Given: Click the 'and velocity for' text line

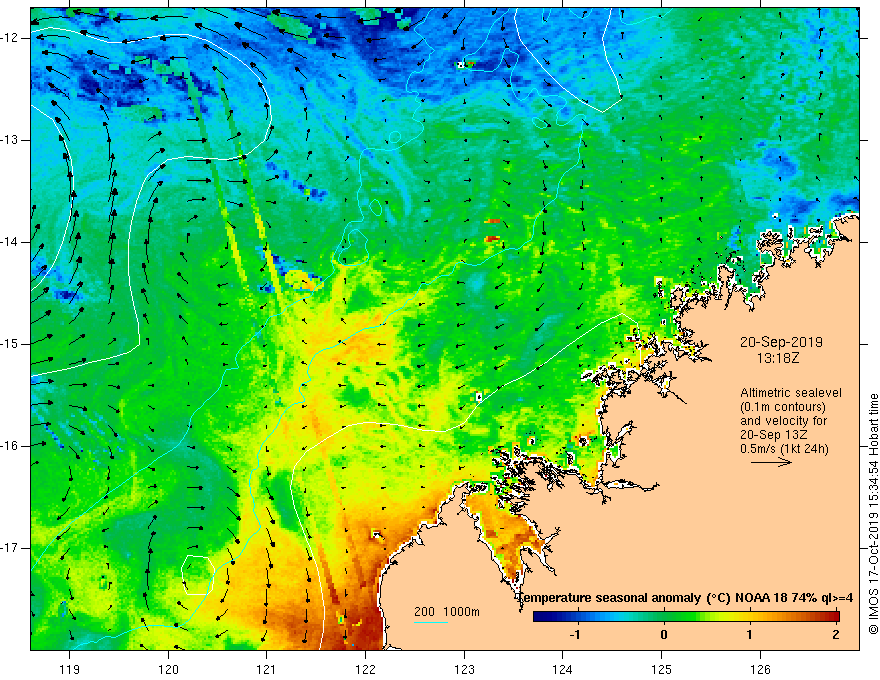Looking at the screenshot, I should point(783,421).
